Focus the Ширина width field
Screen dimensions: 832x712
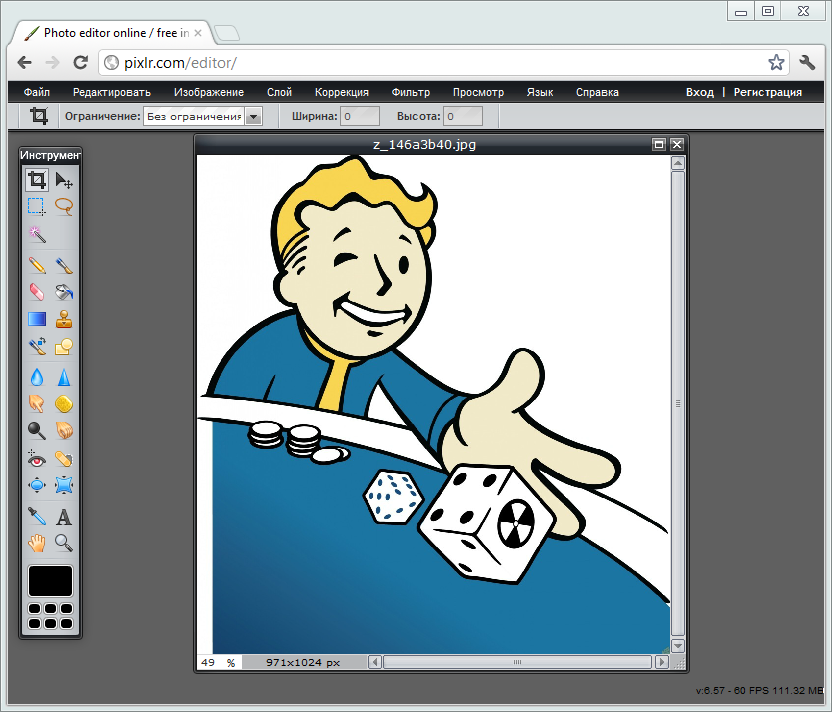coord(360,116)
